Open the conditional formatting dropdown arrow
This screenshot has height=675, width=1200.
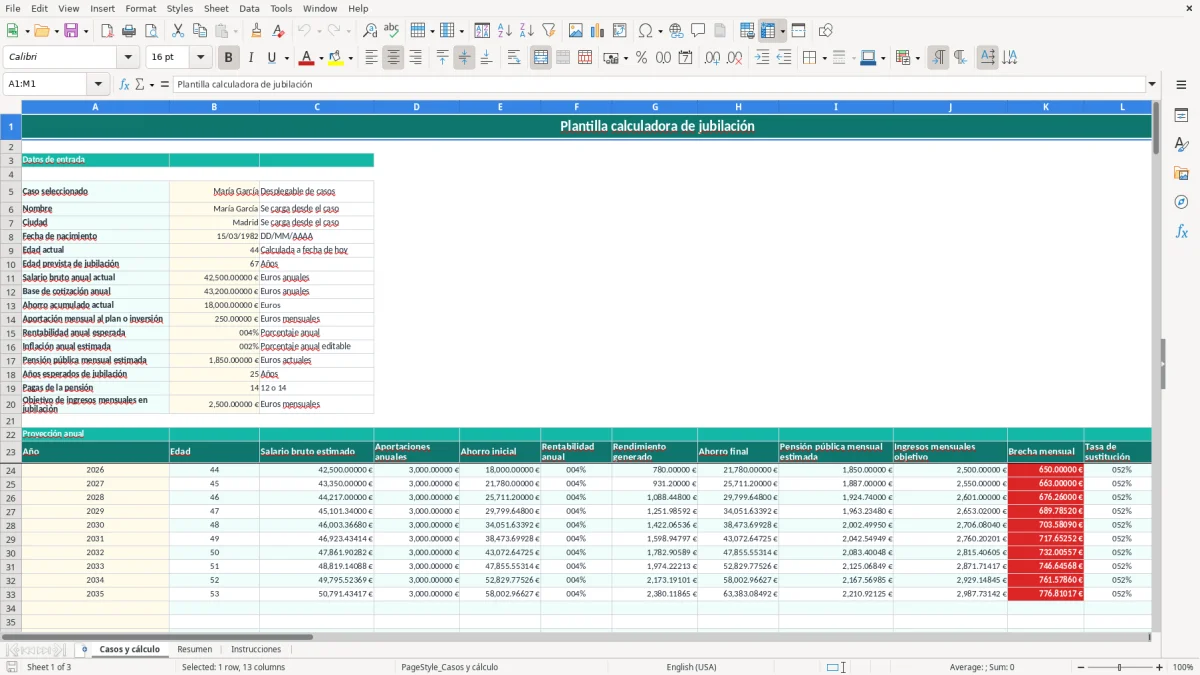[x=917, y=58]
